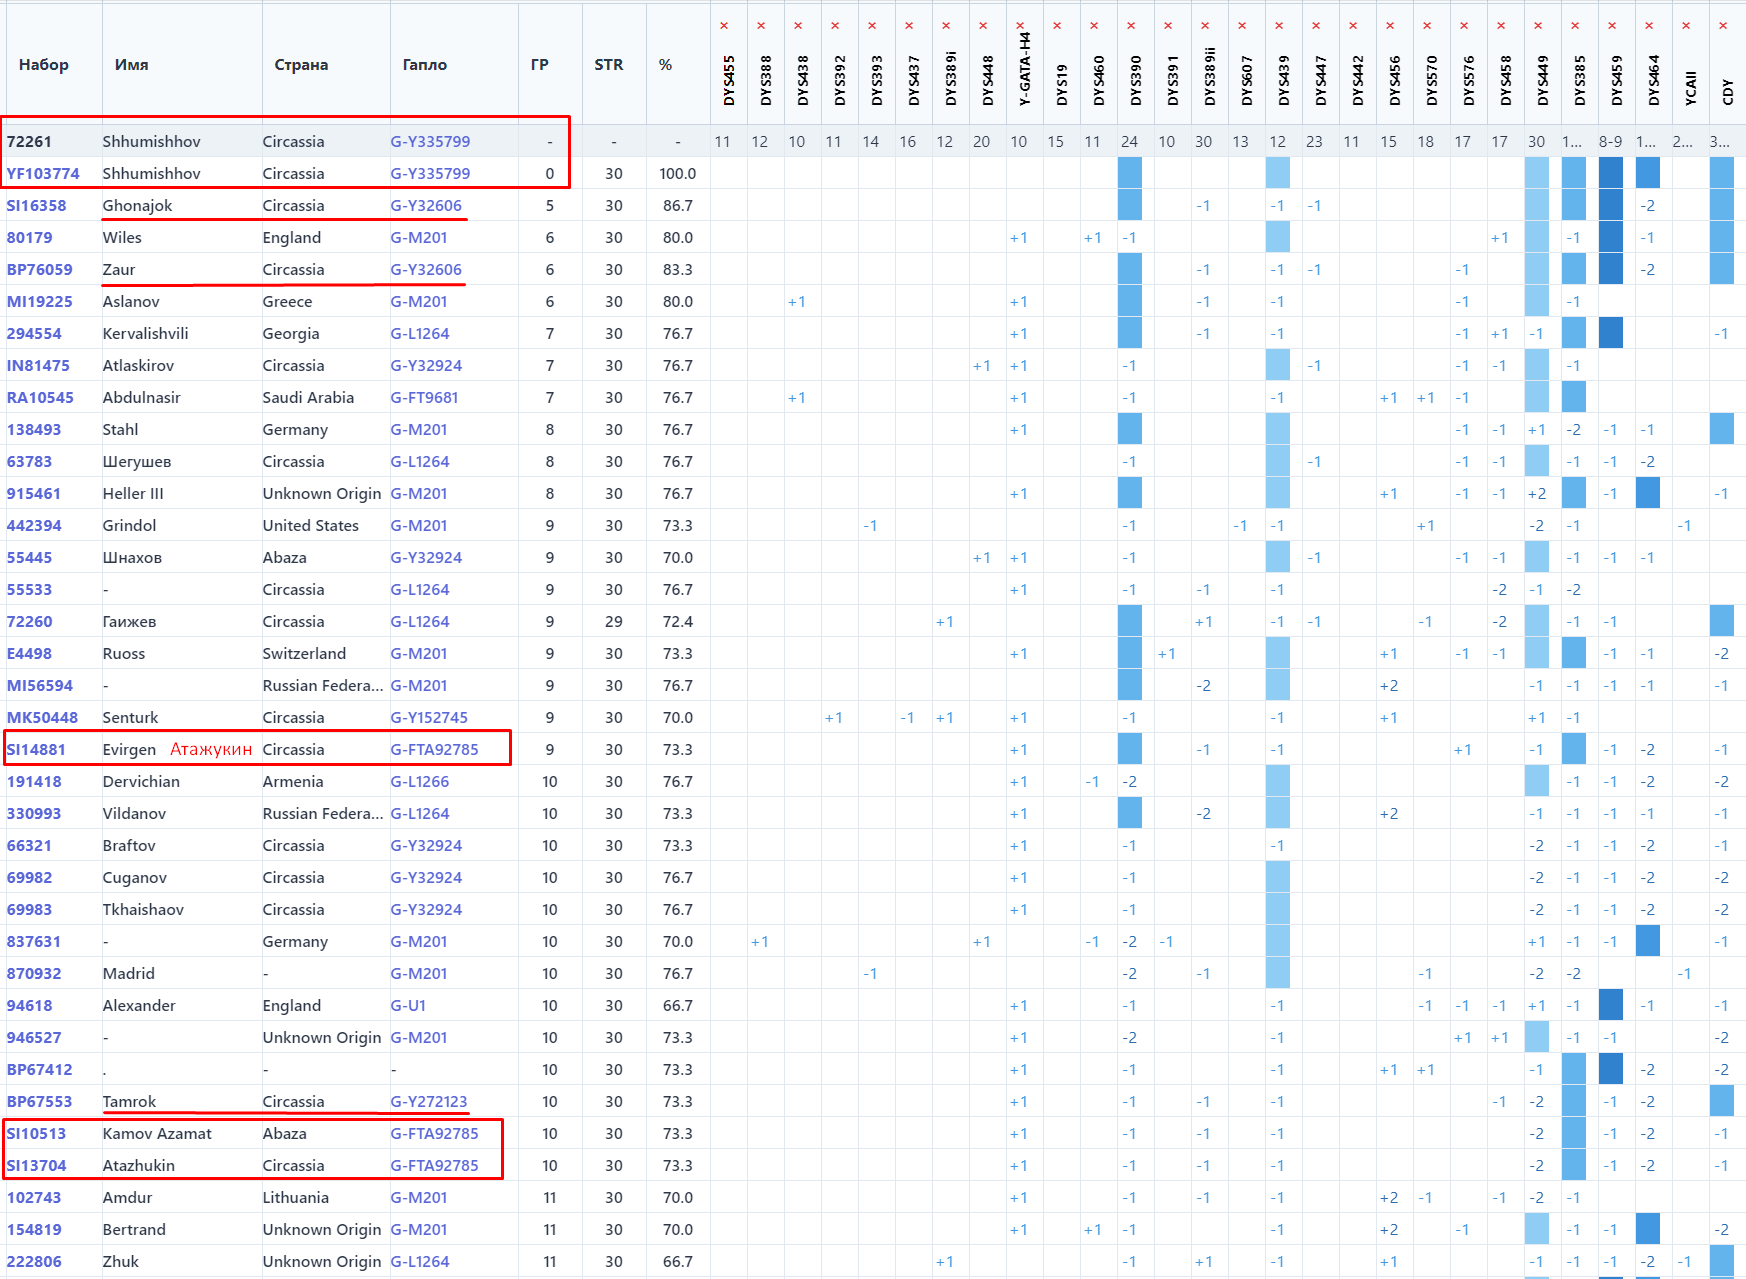Delete the DYS385 column using its X

(1575, 26)
